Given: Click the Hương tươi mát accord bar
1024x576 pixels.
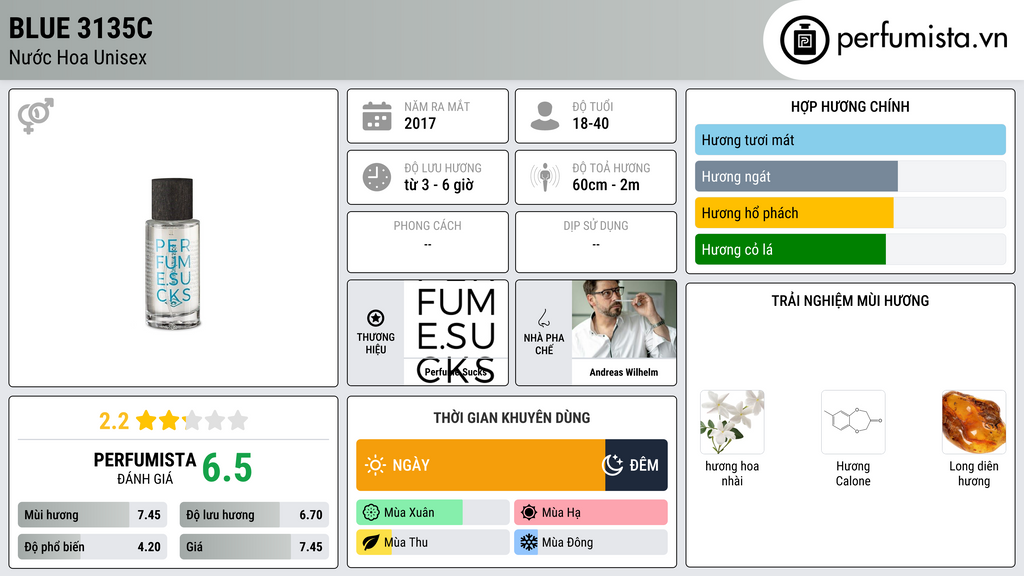Looking at the screenshot, I should tap(850, 140).
